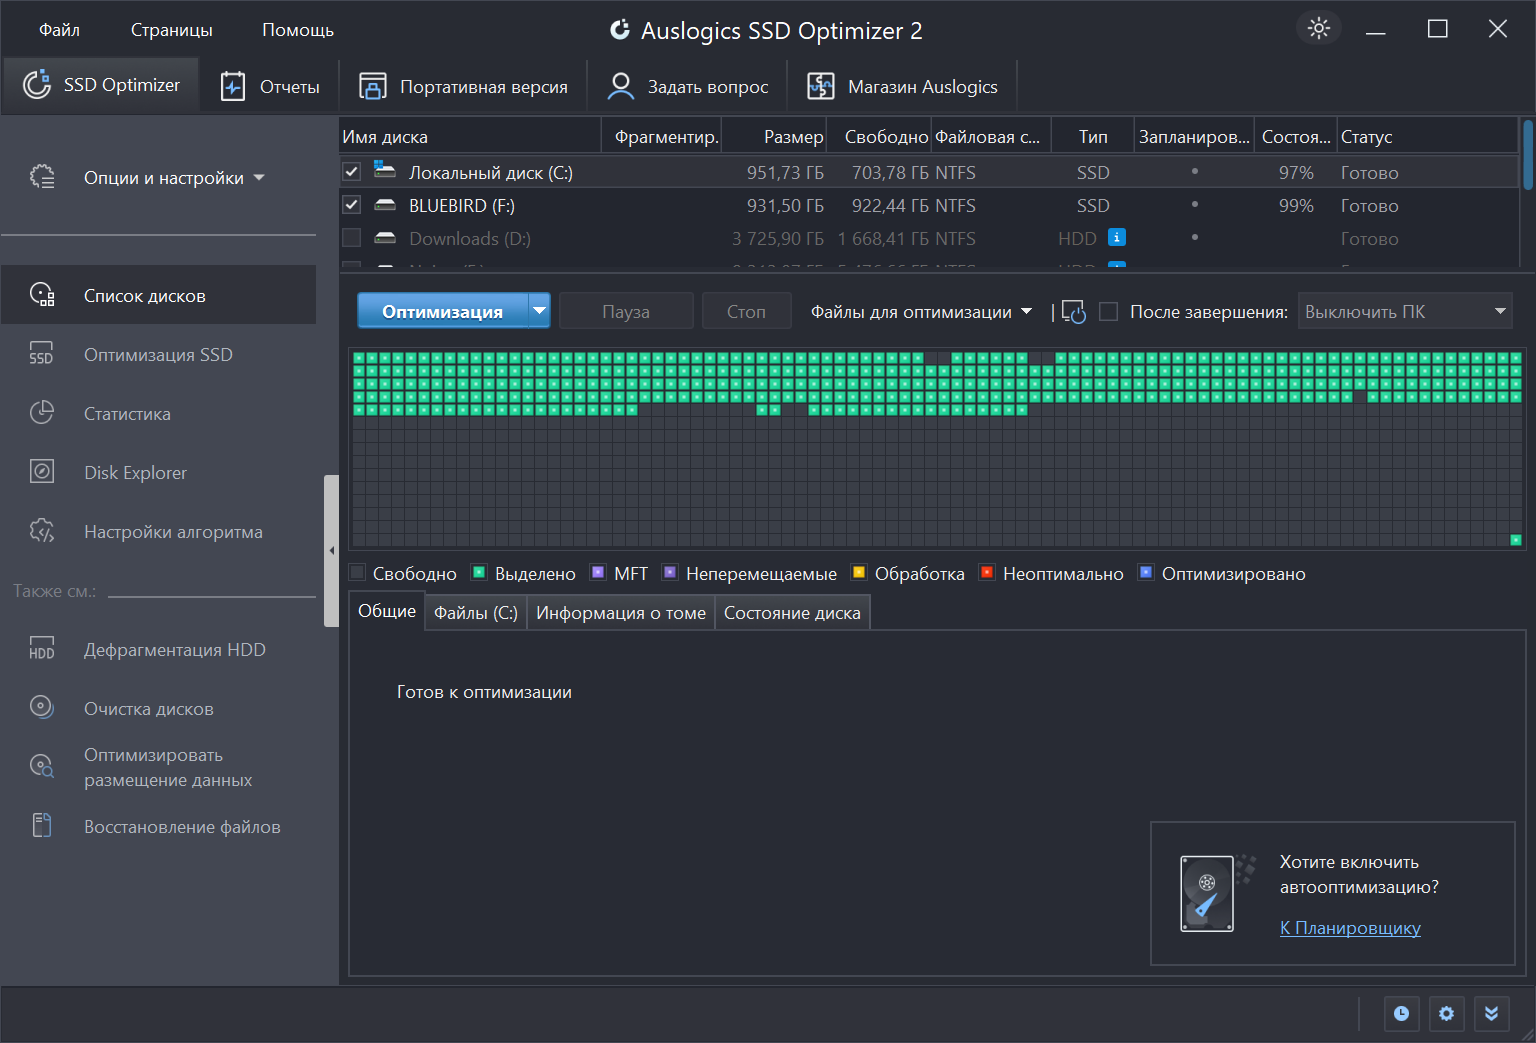Viewport: 1536px width, 1043px height.
Task: Open the Disk Explorer sidebar icon
Action: point(42,471)
